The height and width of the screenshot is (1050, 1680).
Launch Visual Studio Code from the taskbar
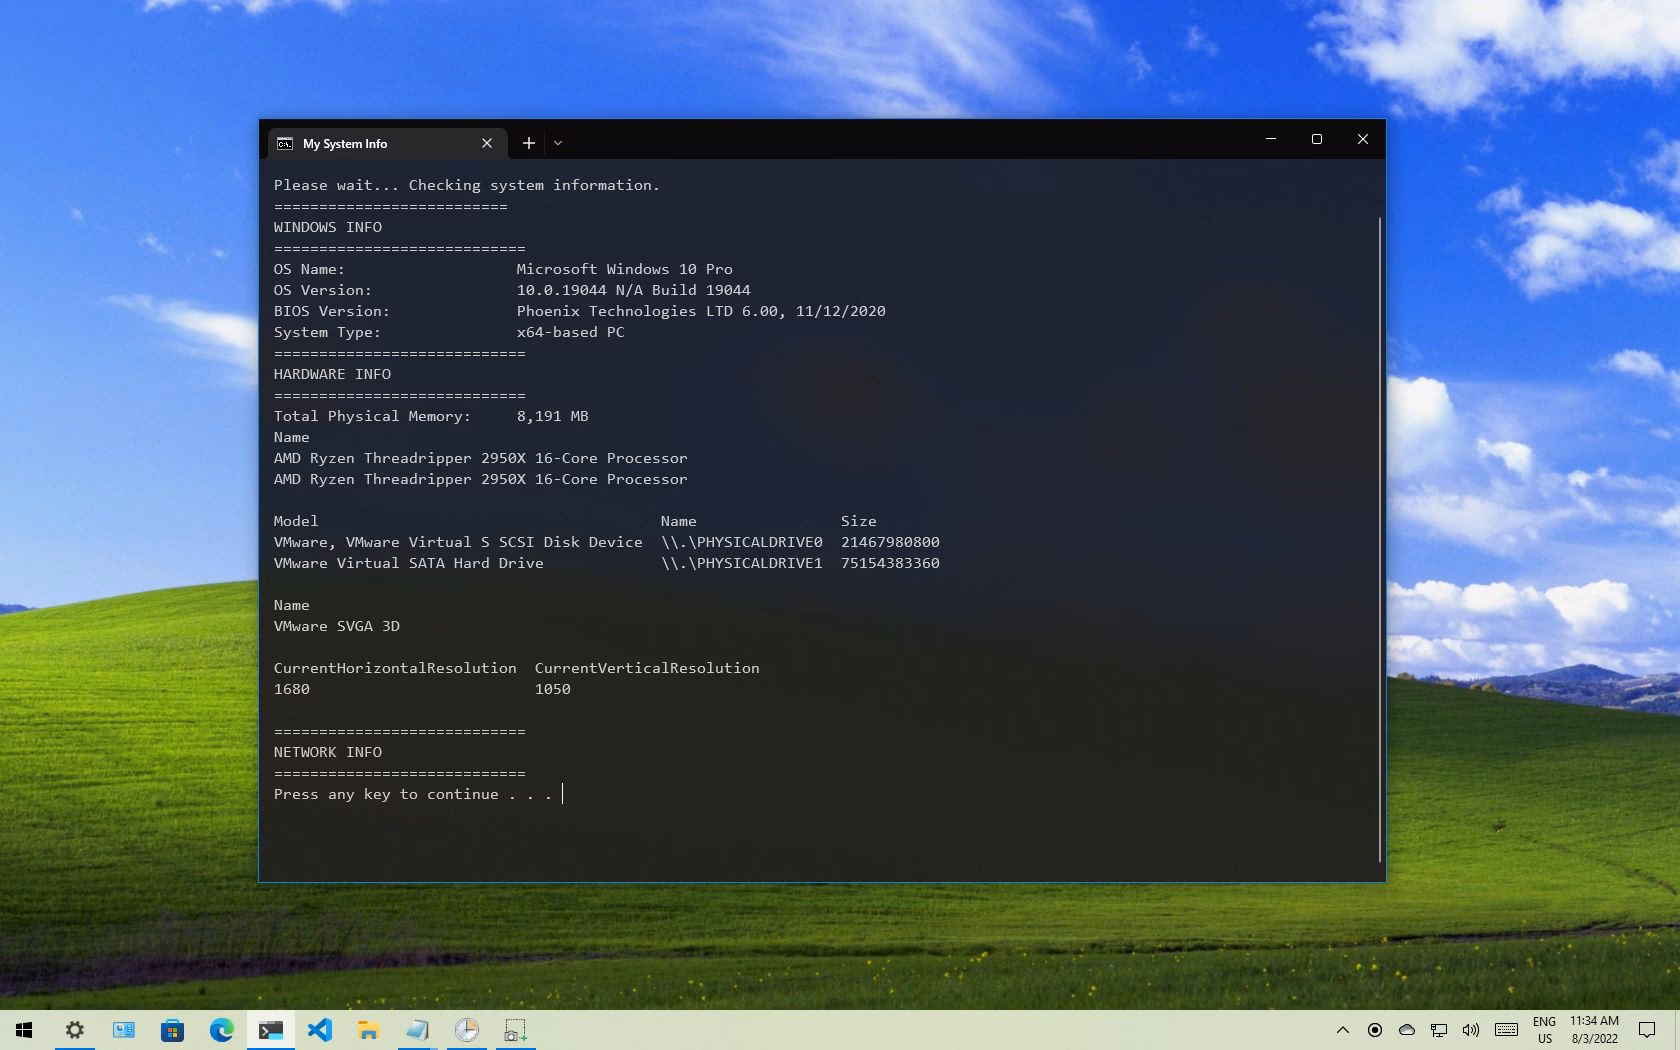[320, 1030]
